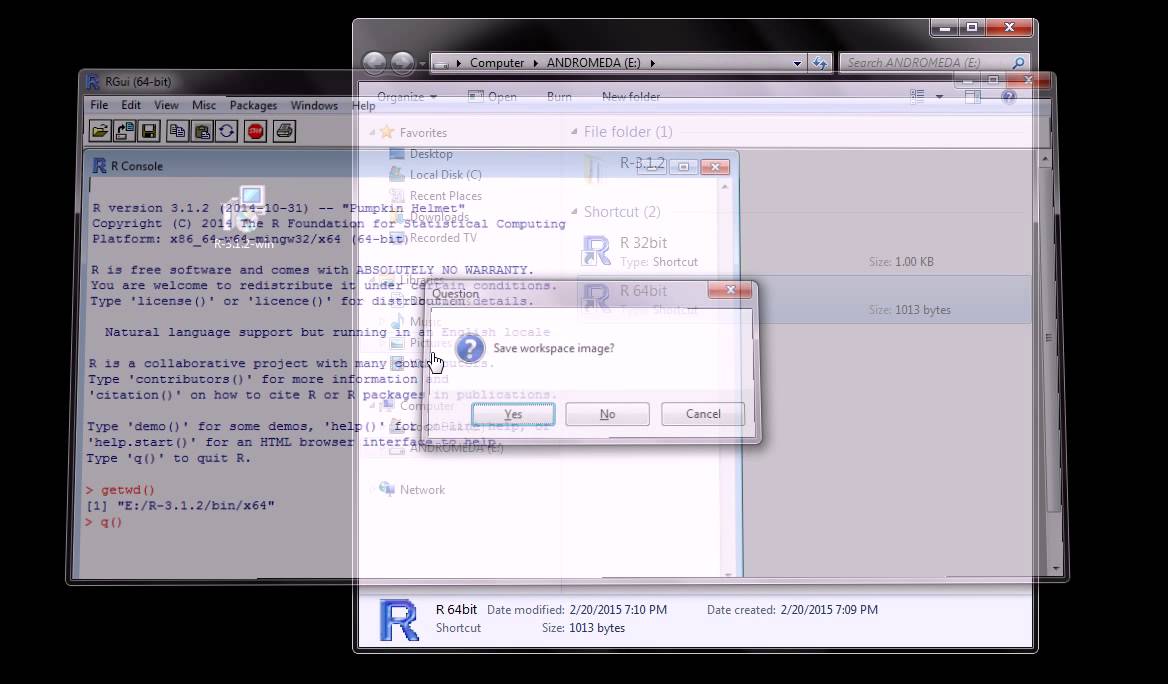This screenshot has width=1168, height=684.
Task: Open the View menu in RGui
Action: click(x=166, y=105)
